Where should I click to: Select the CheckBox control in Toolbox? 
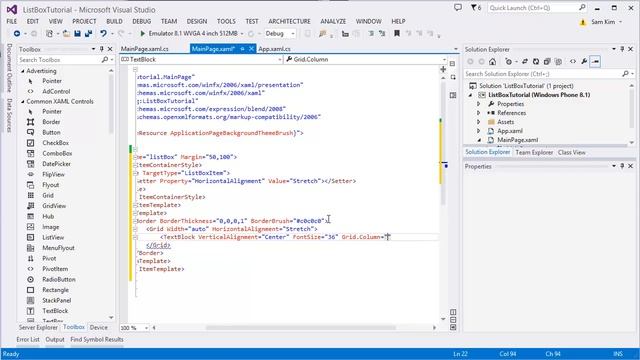click(x=56, y=143)
